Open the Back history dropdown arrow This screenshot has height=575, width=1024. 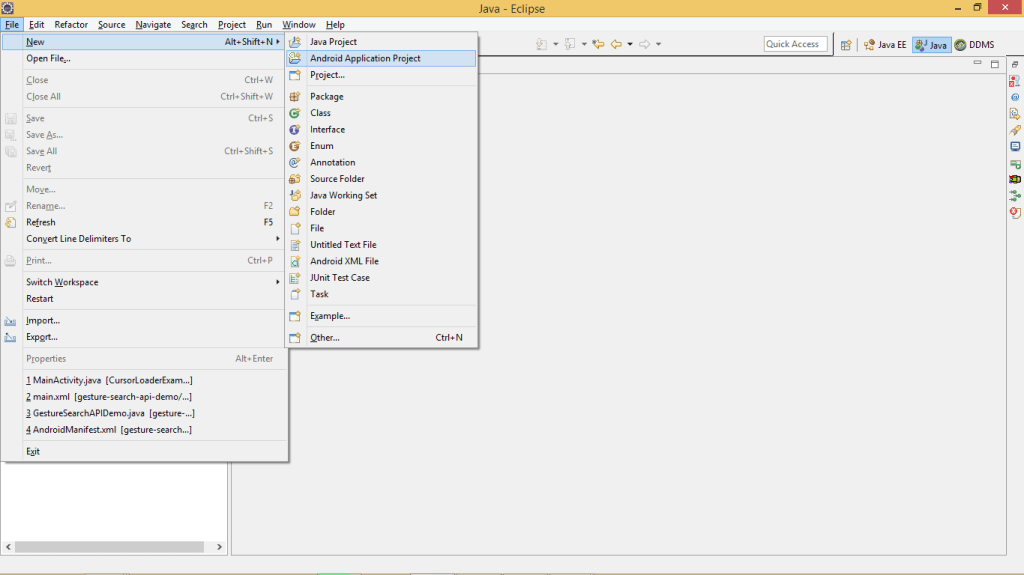click(630, 44)
